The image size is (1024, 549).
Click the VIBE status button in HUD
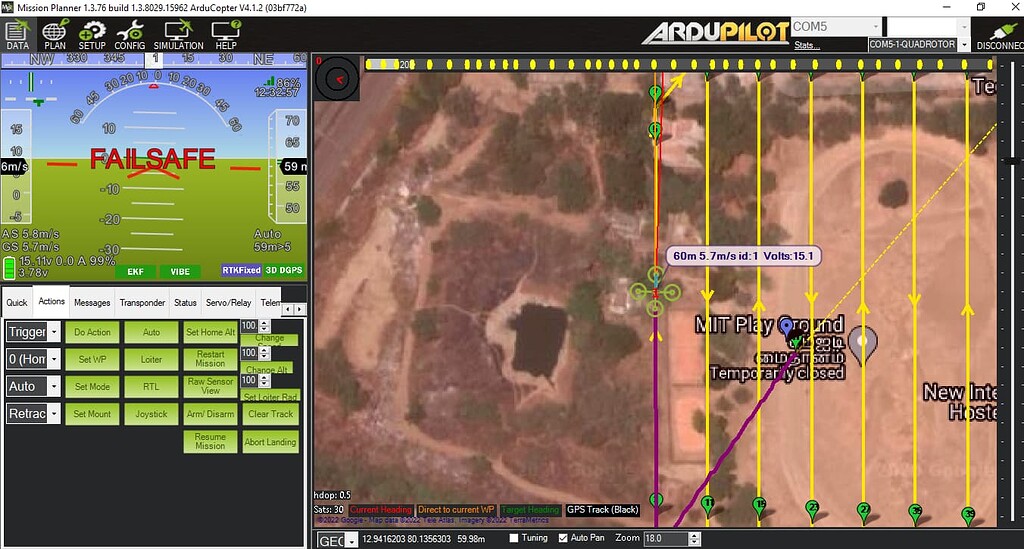(x=180, y=272)
